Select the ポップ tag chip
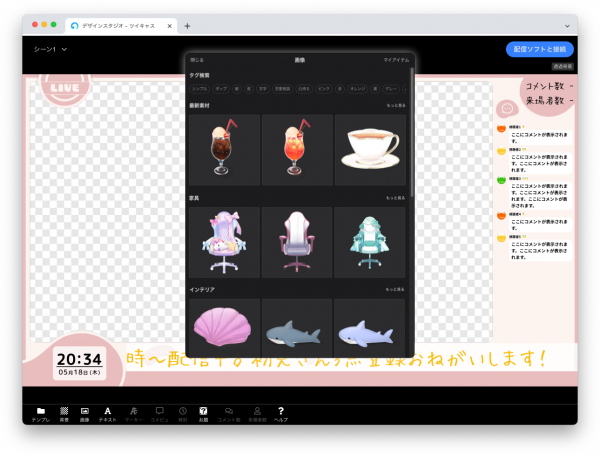This screenshot has width=600, height=456. (x=221, y=89)
